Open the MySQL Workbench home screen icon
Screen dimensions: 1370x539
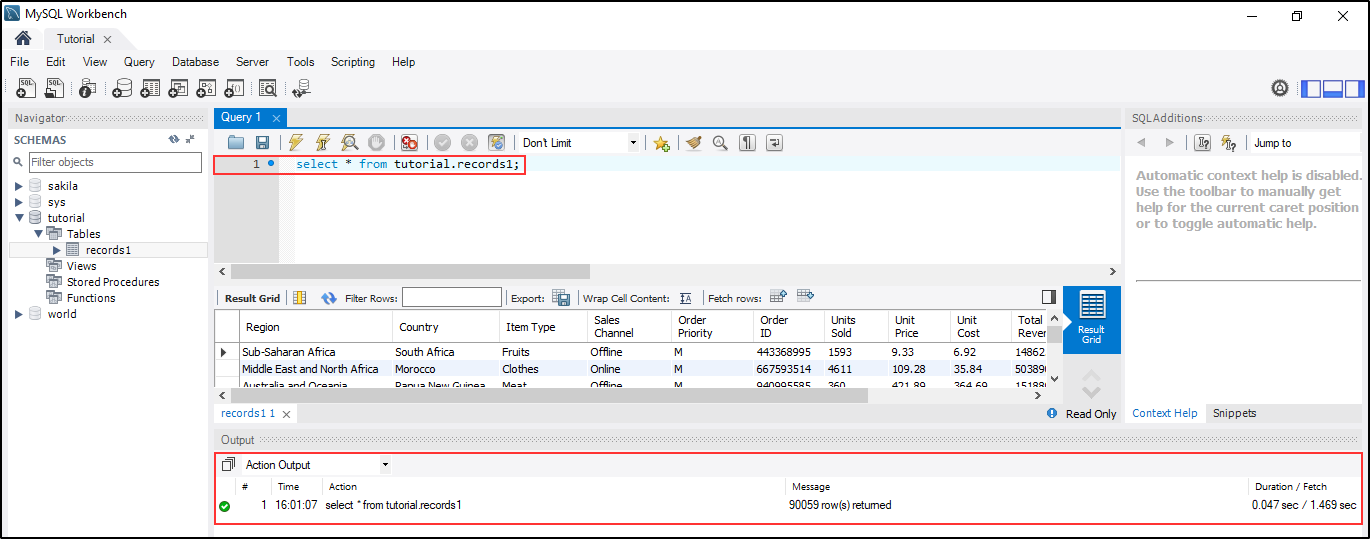(x=23, y=39)
